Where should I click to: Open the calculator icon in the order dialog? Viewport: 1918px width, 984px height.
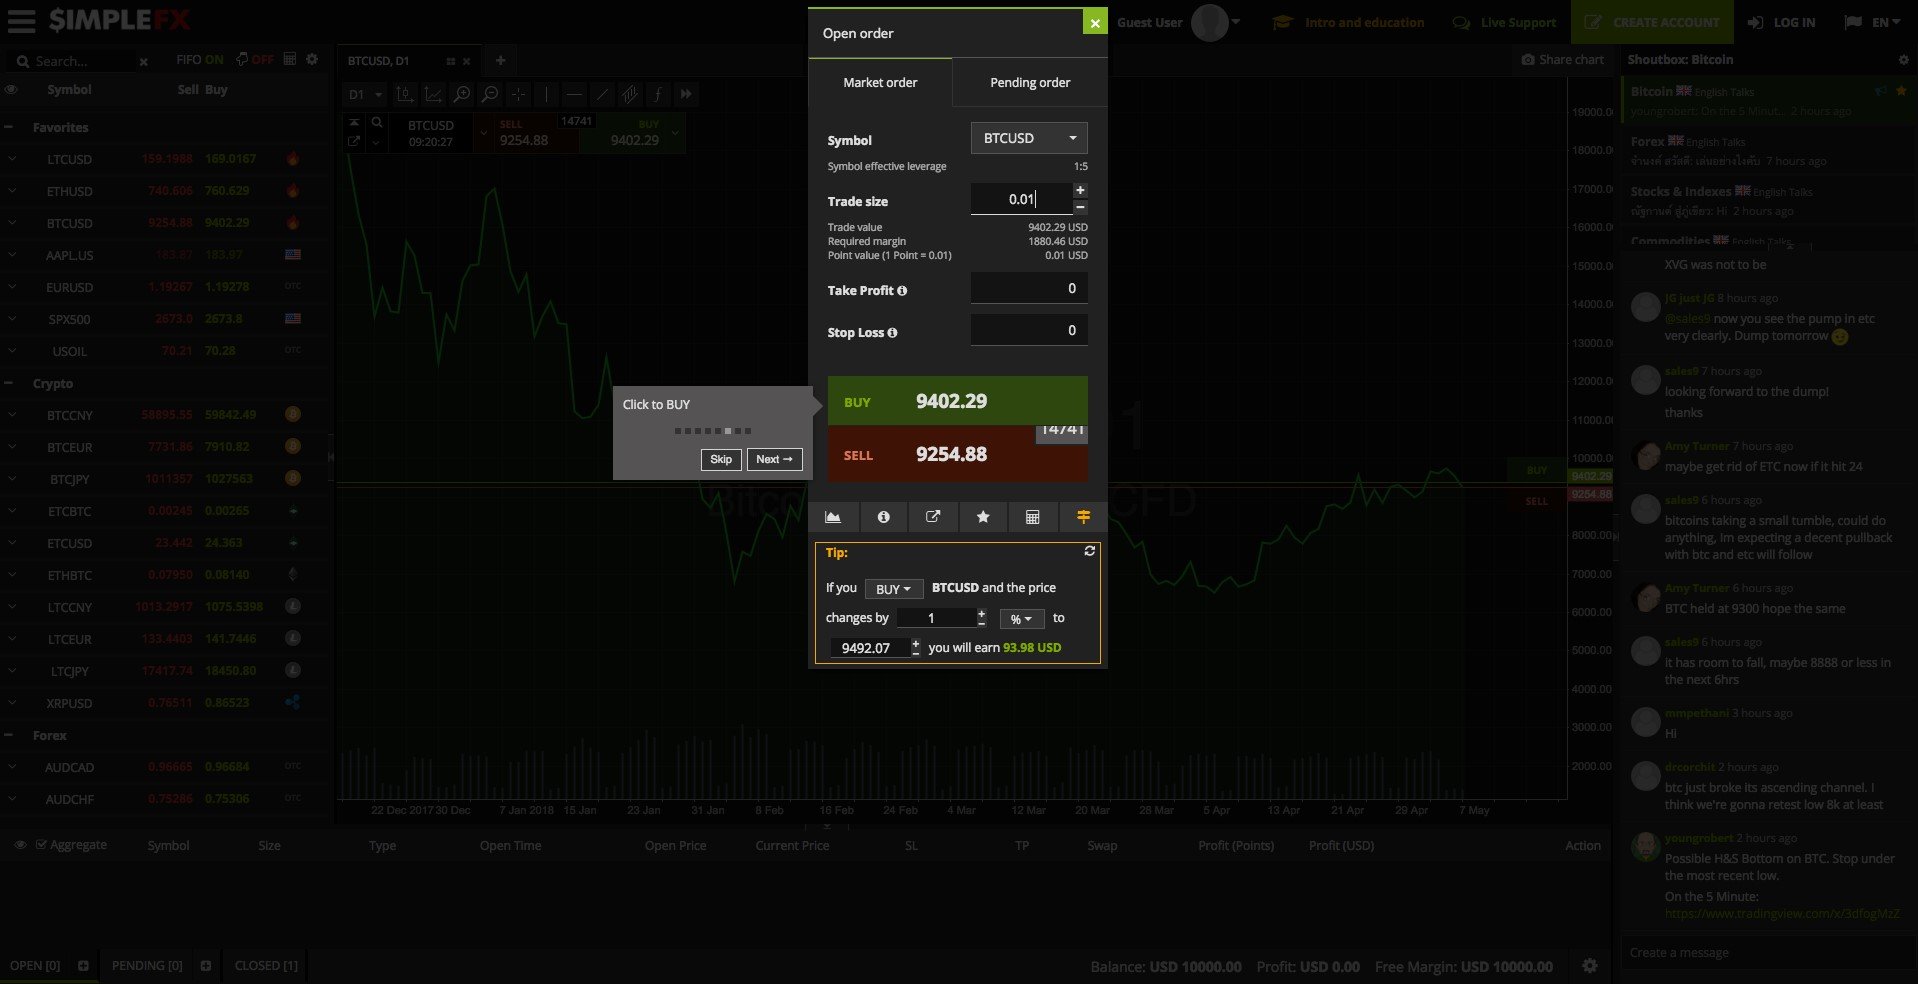1032,517
